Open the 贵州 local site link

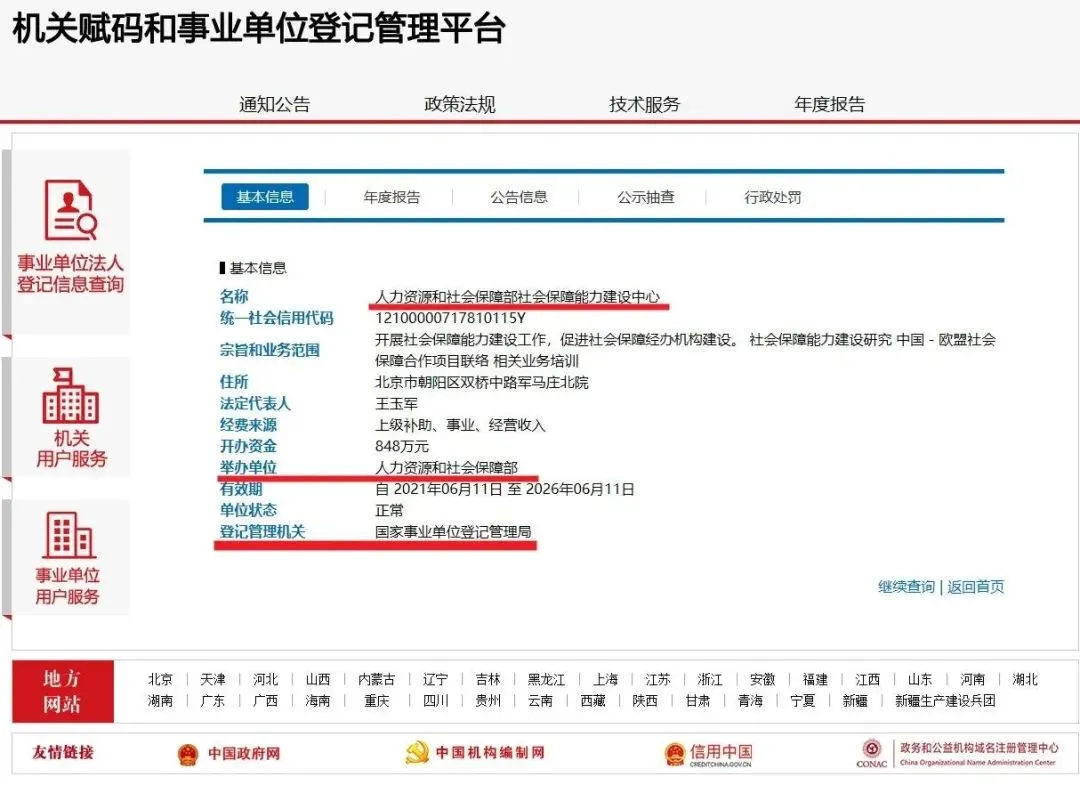pos(488,701)
